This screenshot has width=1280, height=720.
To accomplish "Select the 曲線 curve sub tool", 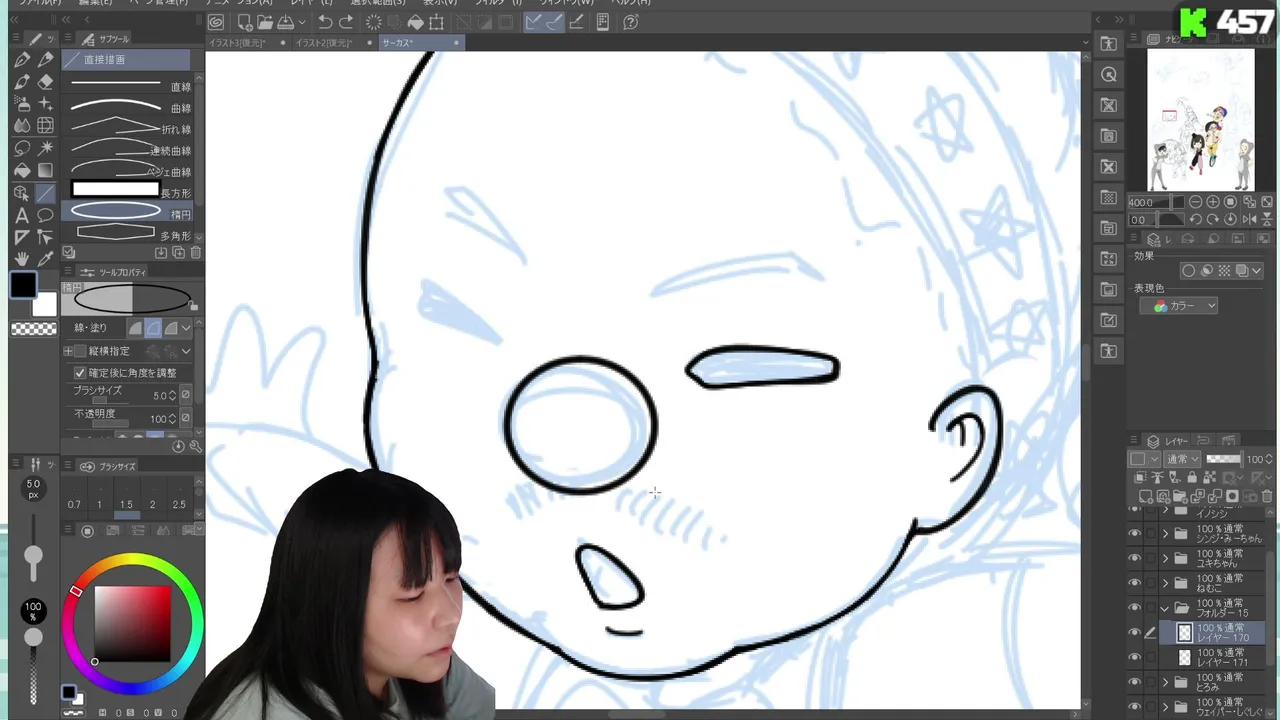I will [x=127, y=107].
